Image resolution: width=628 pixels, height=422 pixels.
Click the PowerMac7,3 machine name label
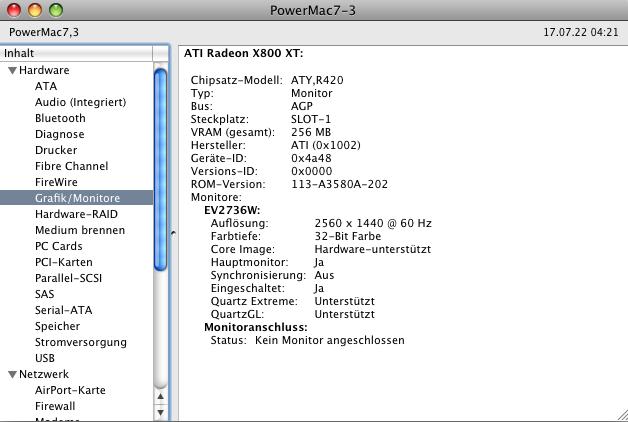pos(44,32)
